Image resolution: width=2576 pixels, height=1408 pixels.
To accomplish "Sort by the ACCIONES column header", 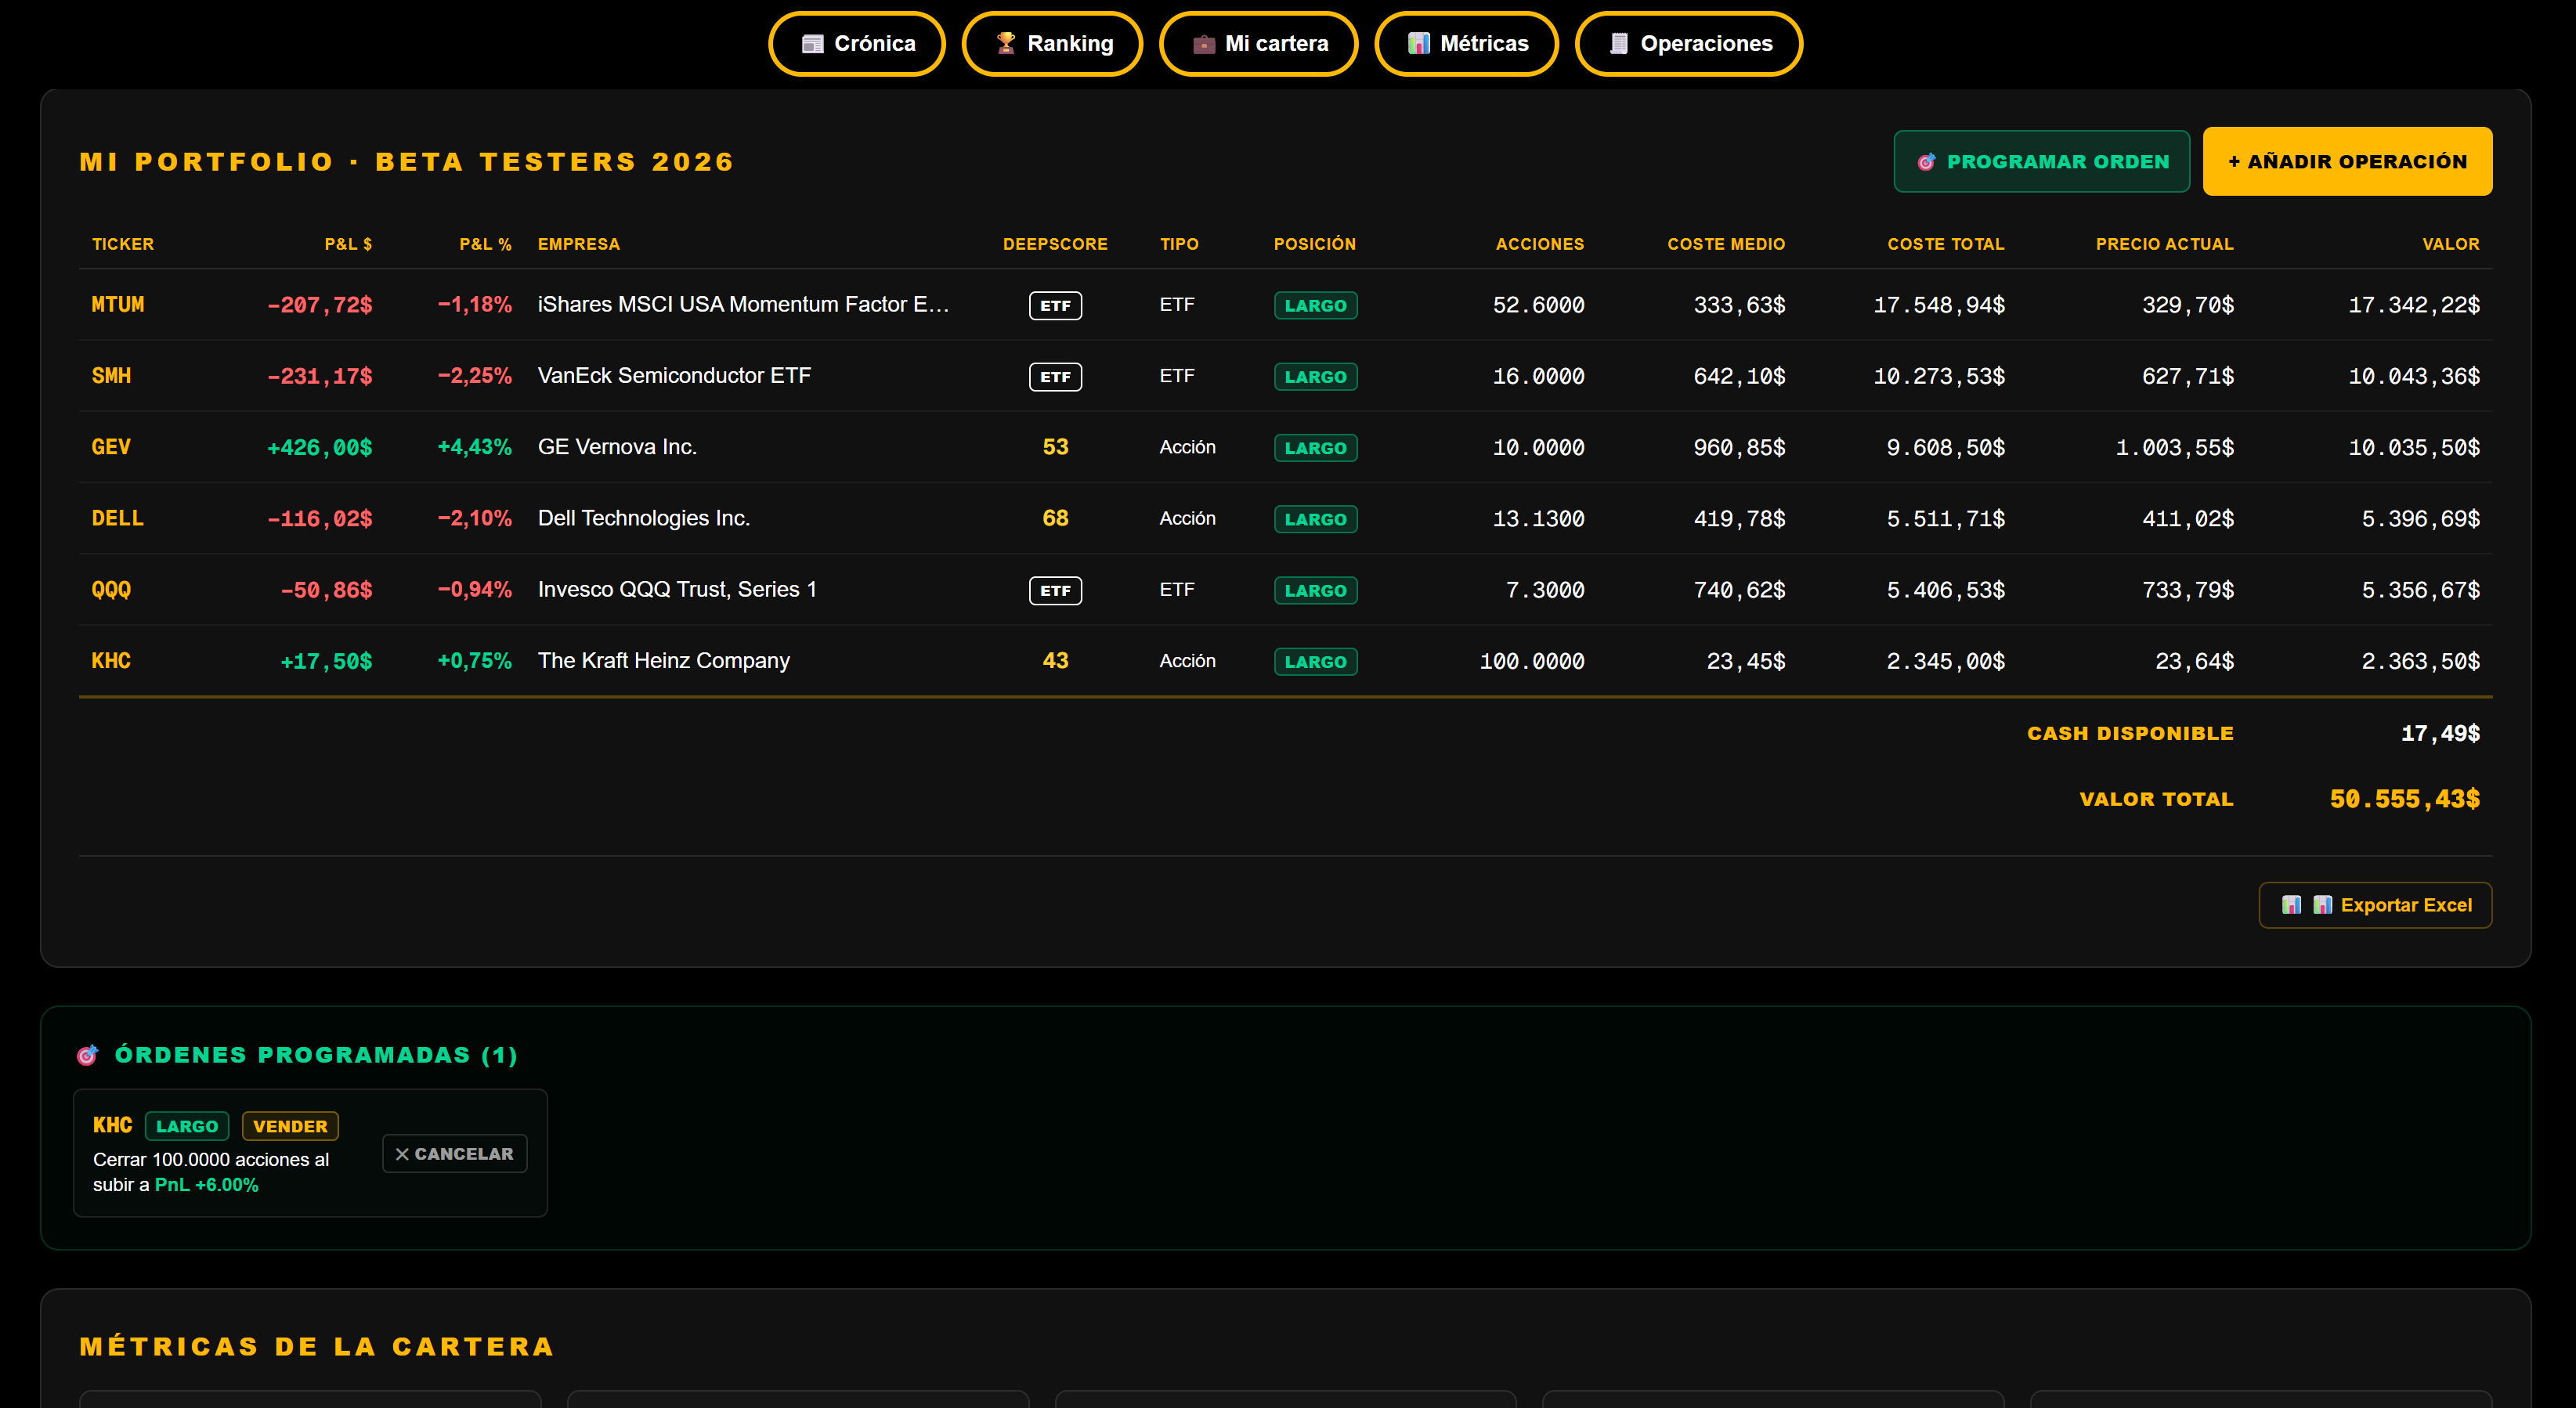I will [x=1539, y=244].
